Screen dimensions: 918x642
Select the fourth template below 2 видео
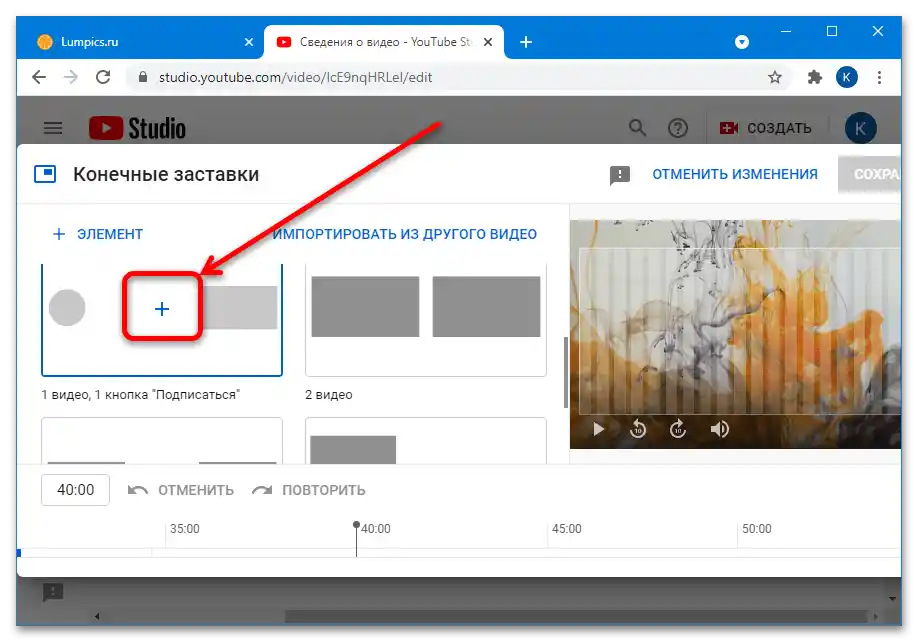pyautogui.click(x=426, y=441)
